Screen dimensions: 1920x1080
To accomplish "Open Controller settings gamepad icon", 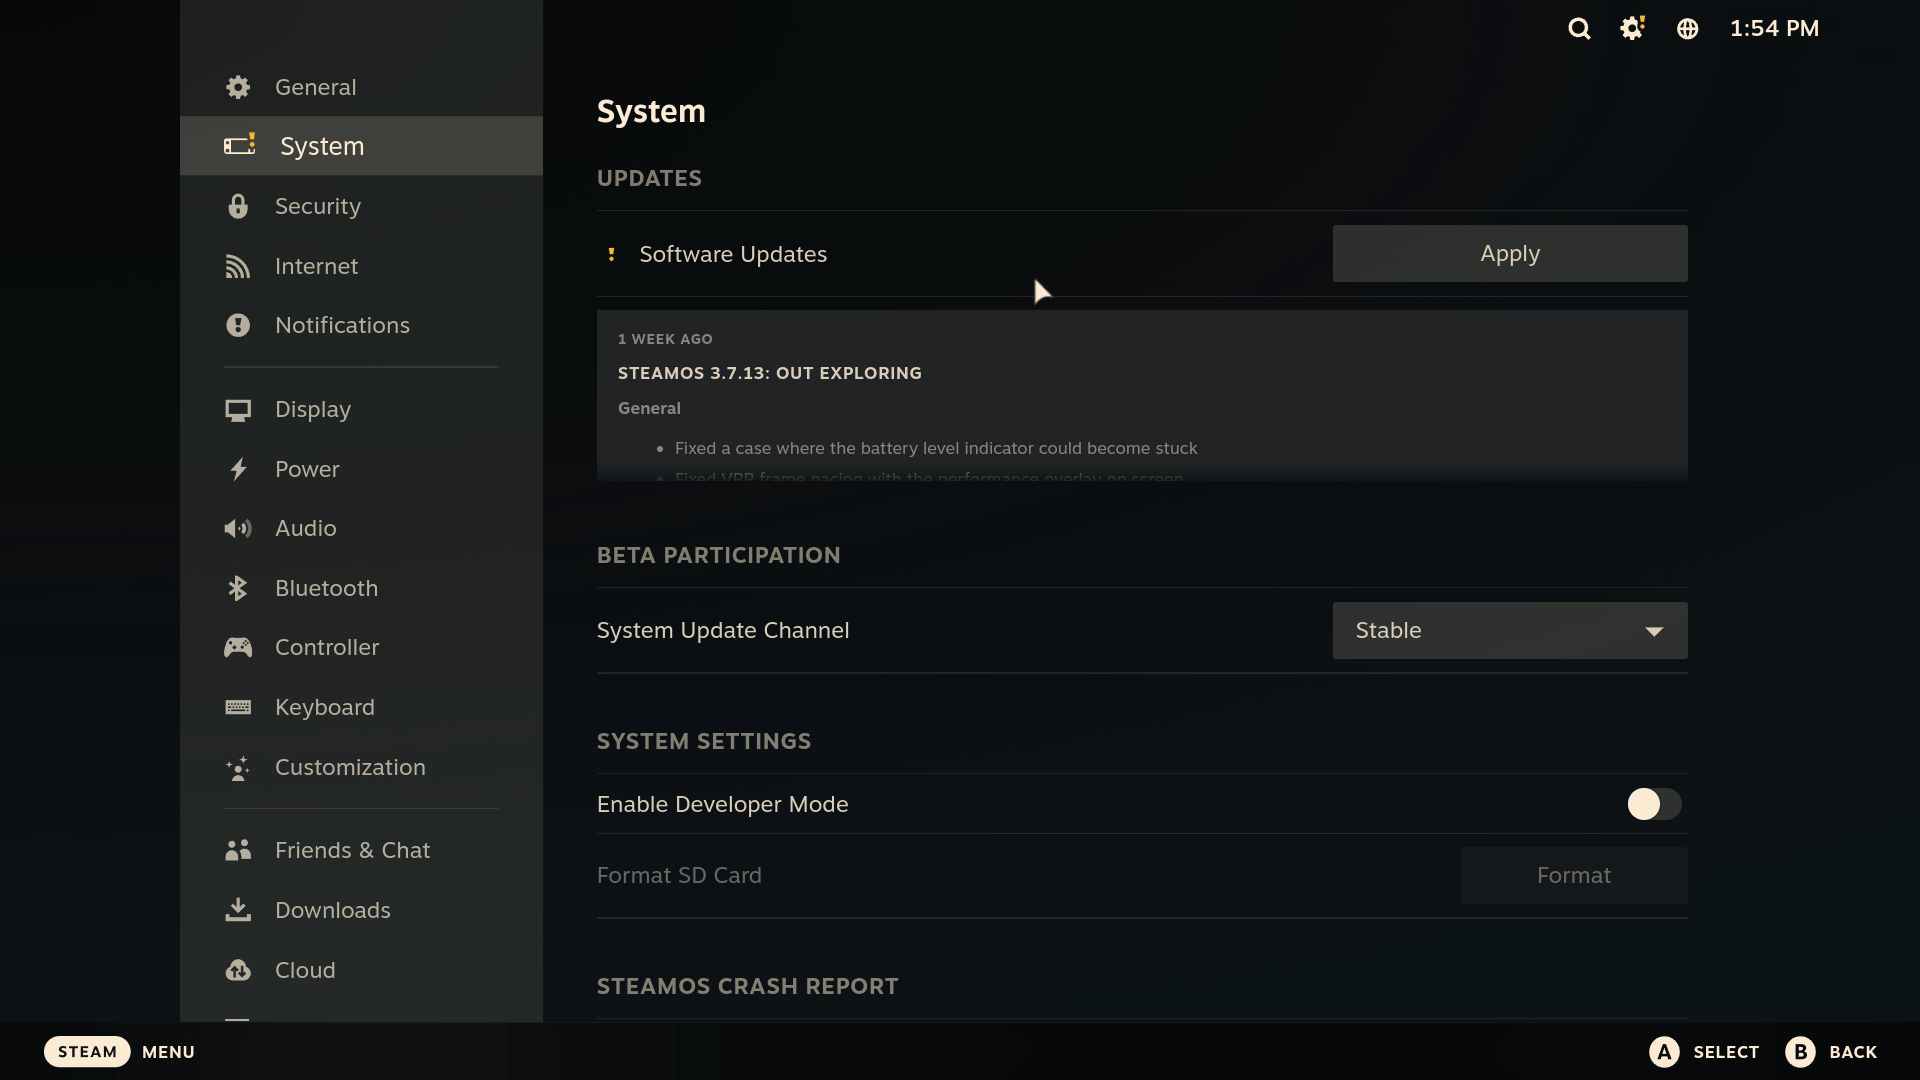I will pyautogui.click(x=238, y=647).
